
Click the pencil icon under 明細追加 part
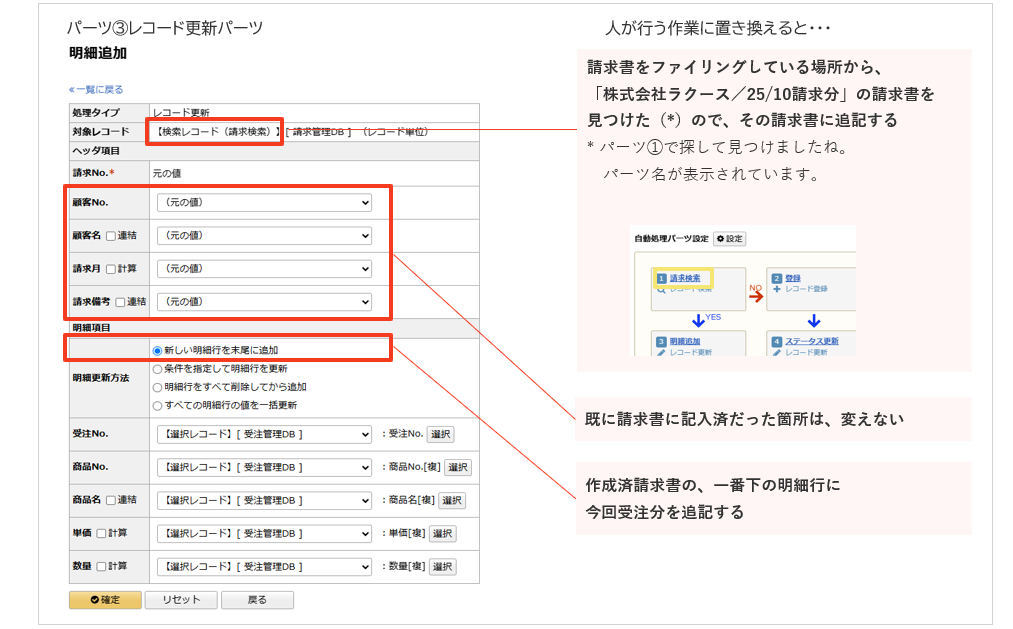(x=660, y=351)
